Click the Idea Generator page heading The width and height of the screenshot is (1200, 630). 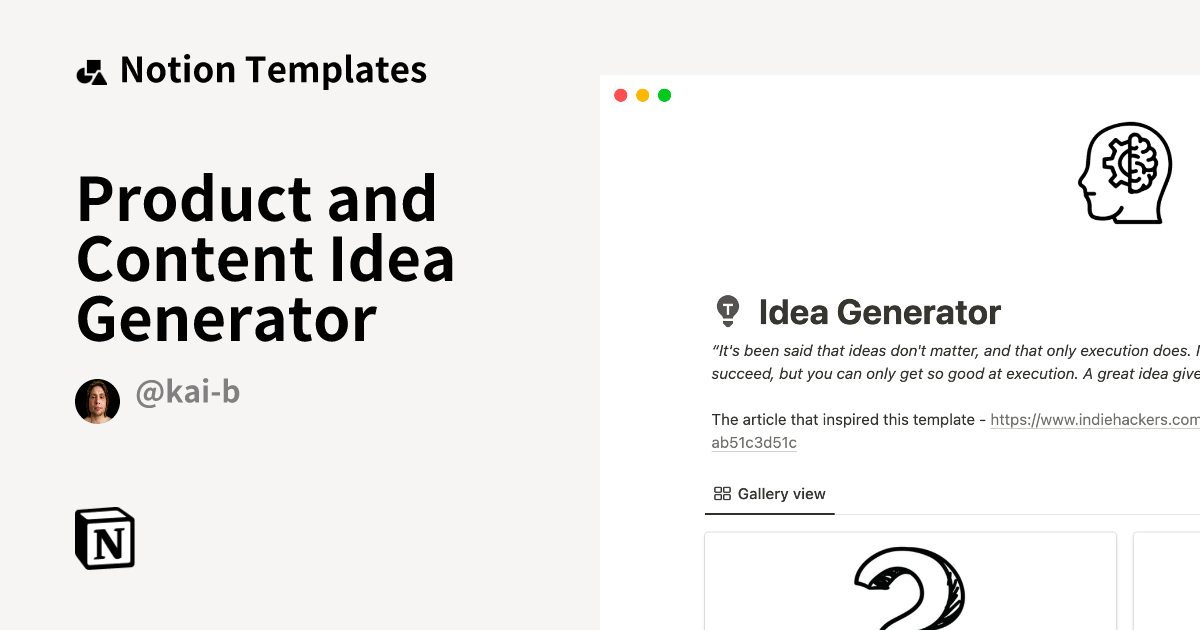point(880,312)
